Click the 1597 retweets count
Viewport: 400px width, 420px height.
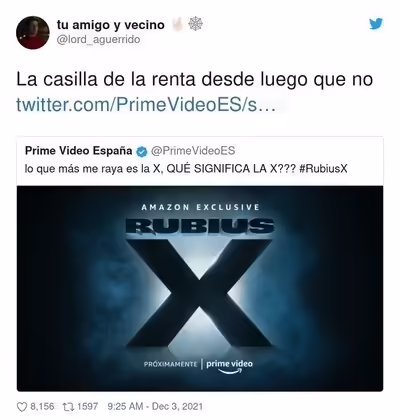pos(88,407)
